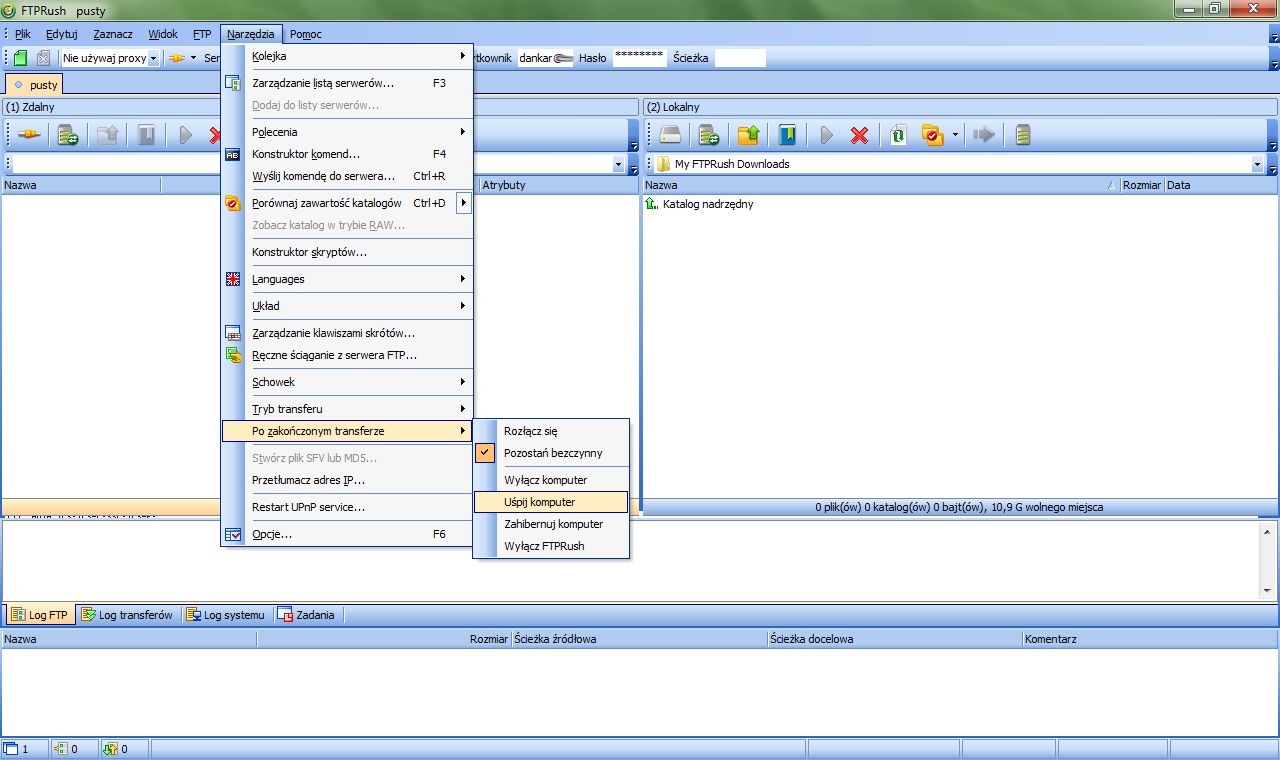The width and height of the screenshot is (1280, 760).
Task: Open the remote path dropdown arrow
Action: click(619, 164)
